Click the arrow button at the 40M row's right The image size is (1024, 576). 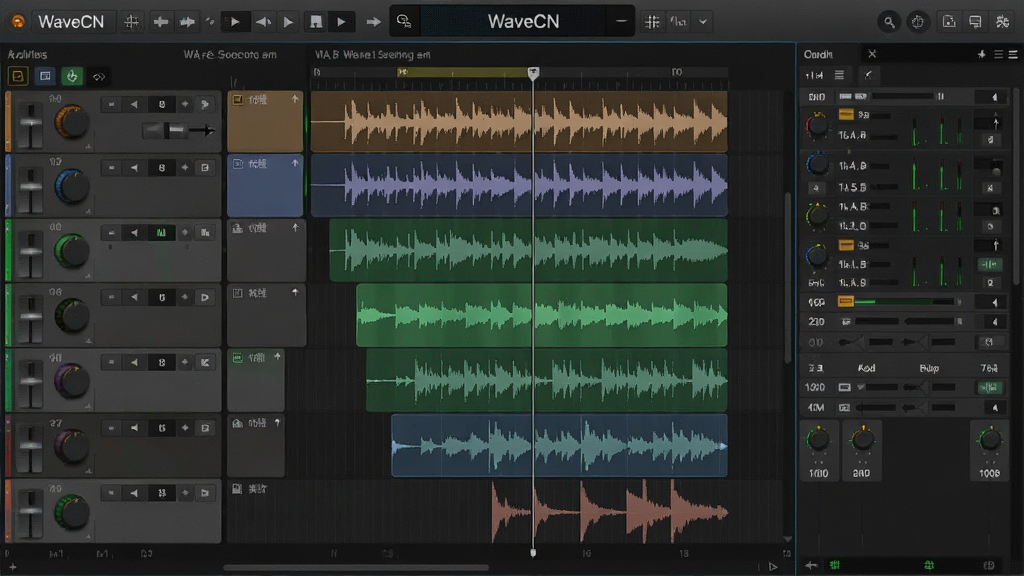coord(995,408)
